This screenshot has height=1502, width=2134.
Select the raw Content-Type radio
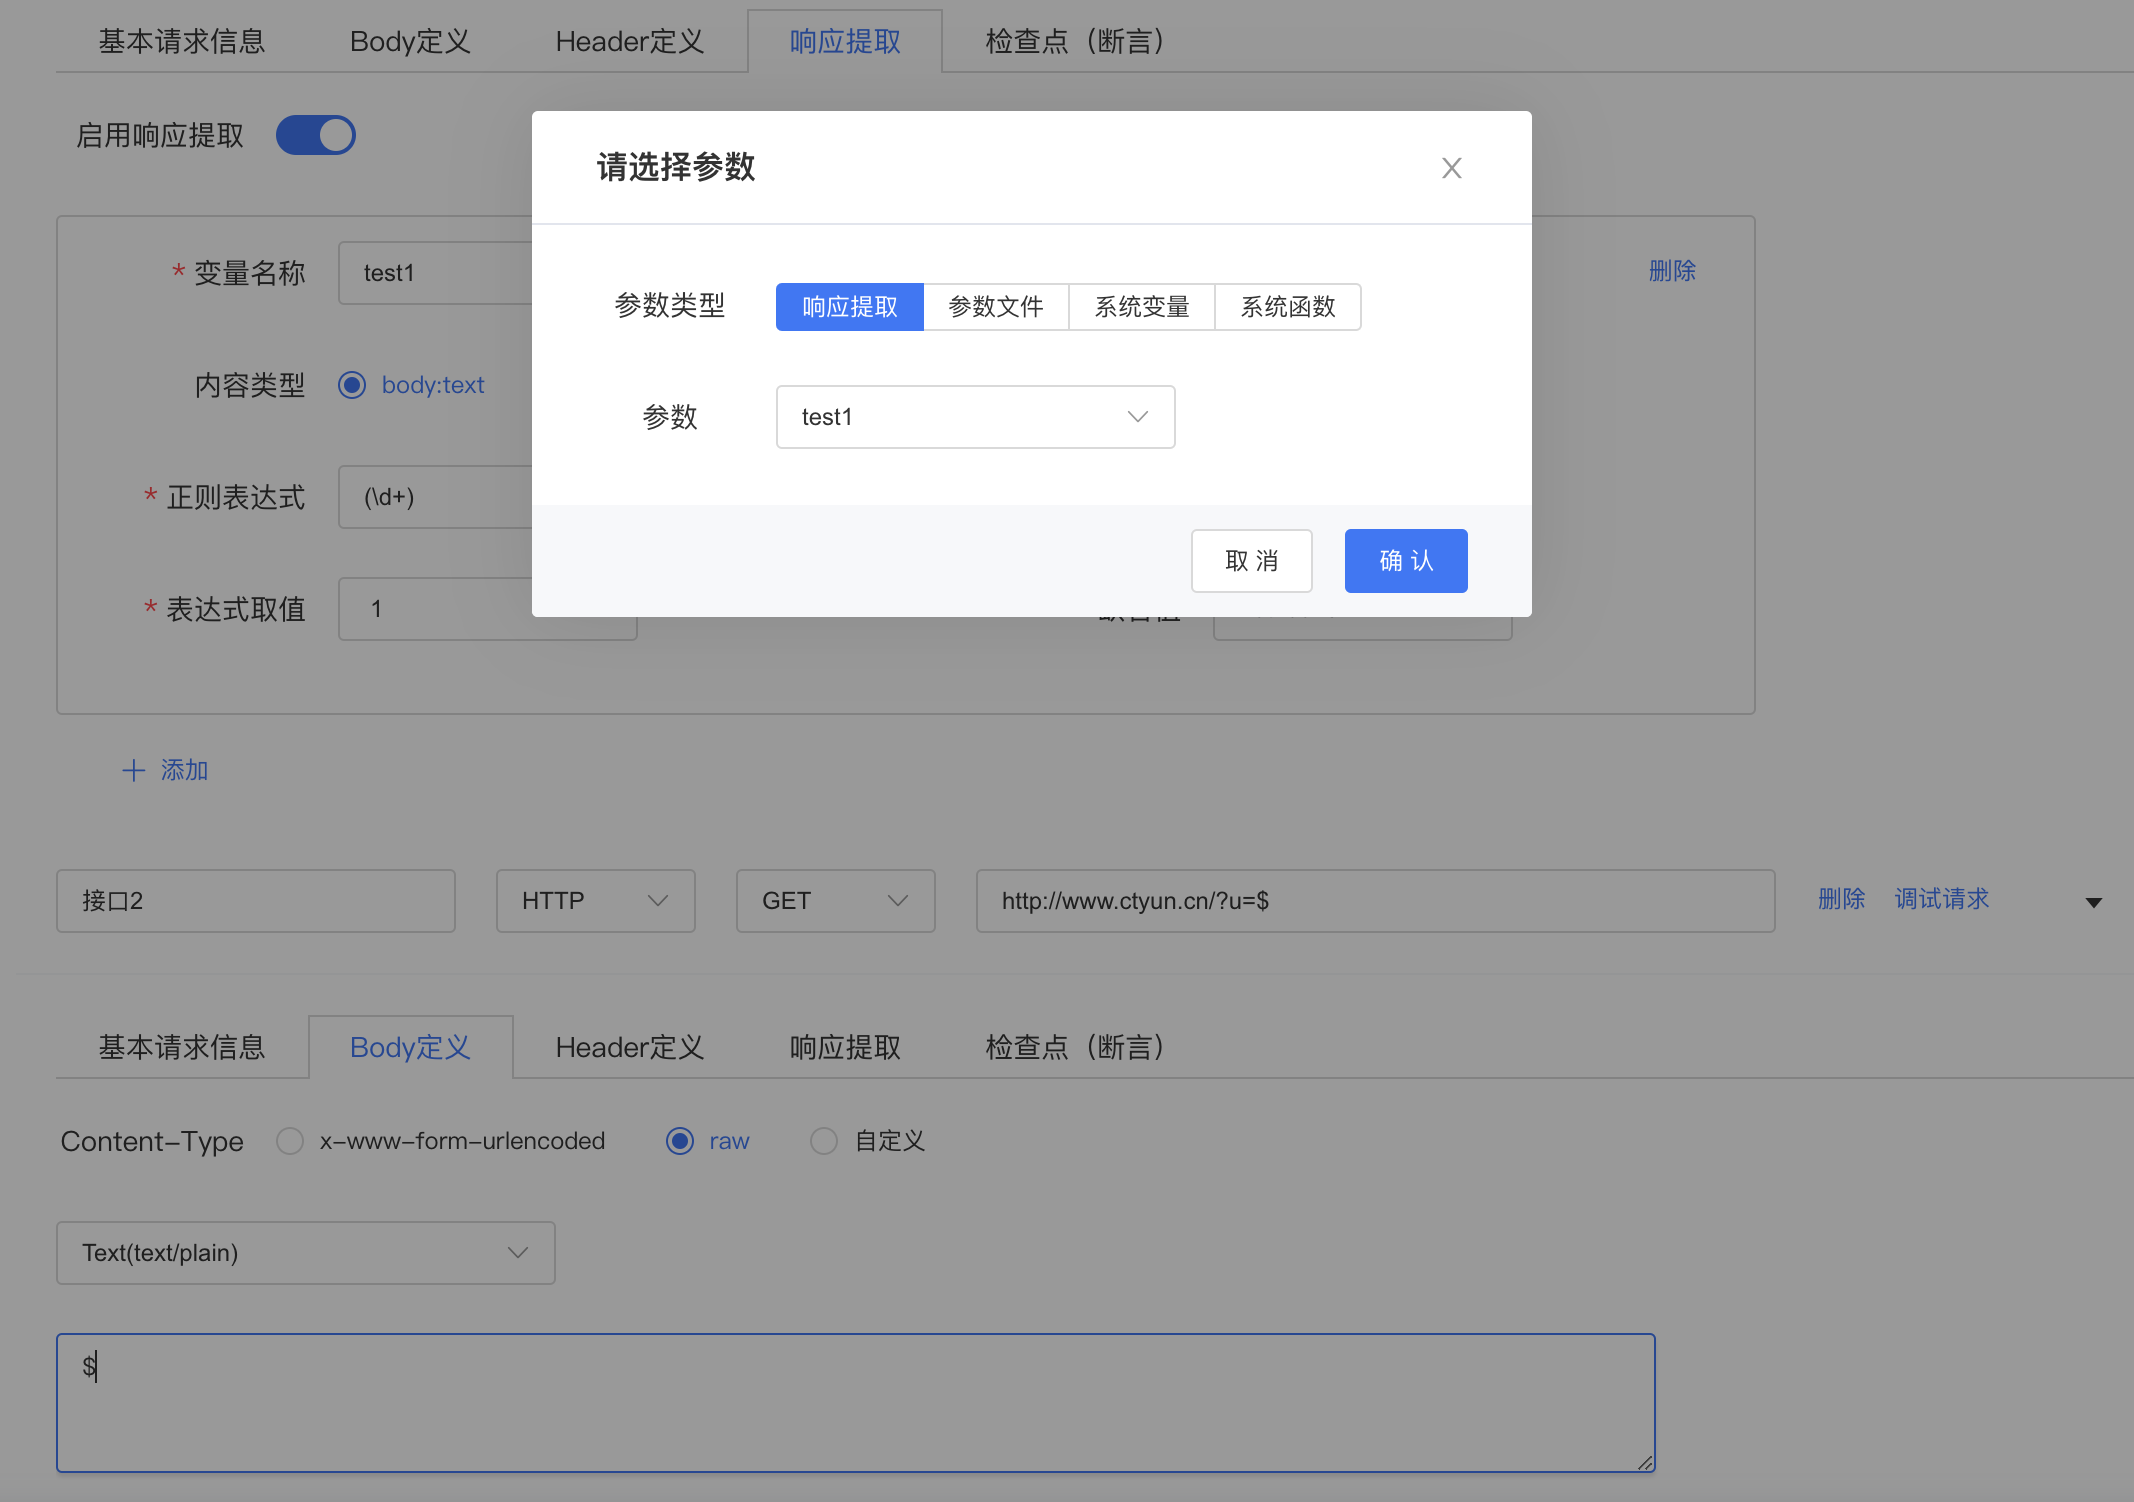click(680, 1141)
